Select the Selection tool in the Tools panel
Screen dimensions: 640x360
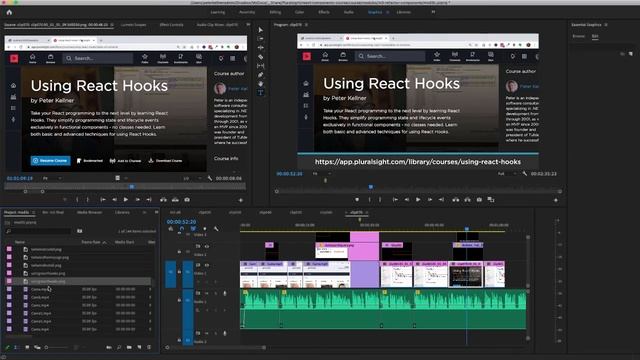pyautogui.click(x=260, y=30)
